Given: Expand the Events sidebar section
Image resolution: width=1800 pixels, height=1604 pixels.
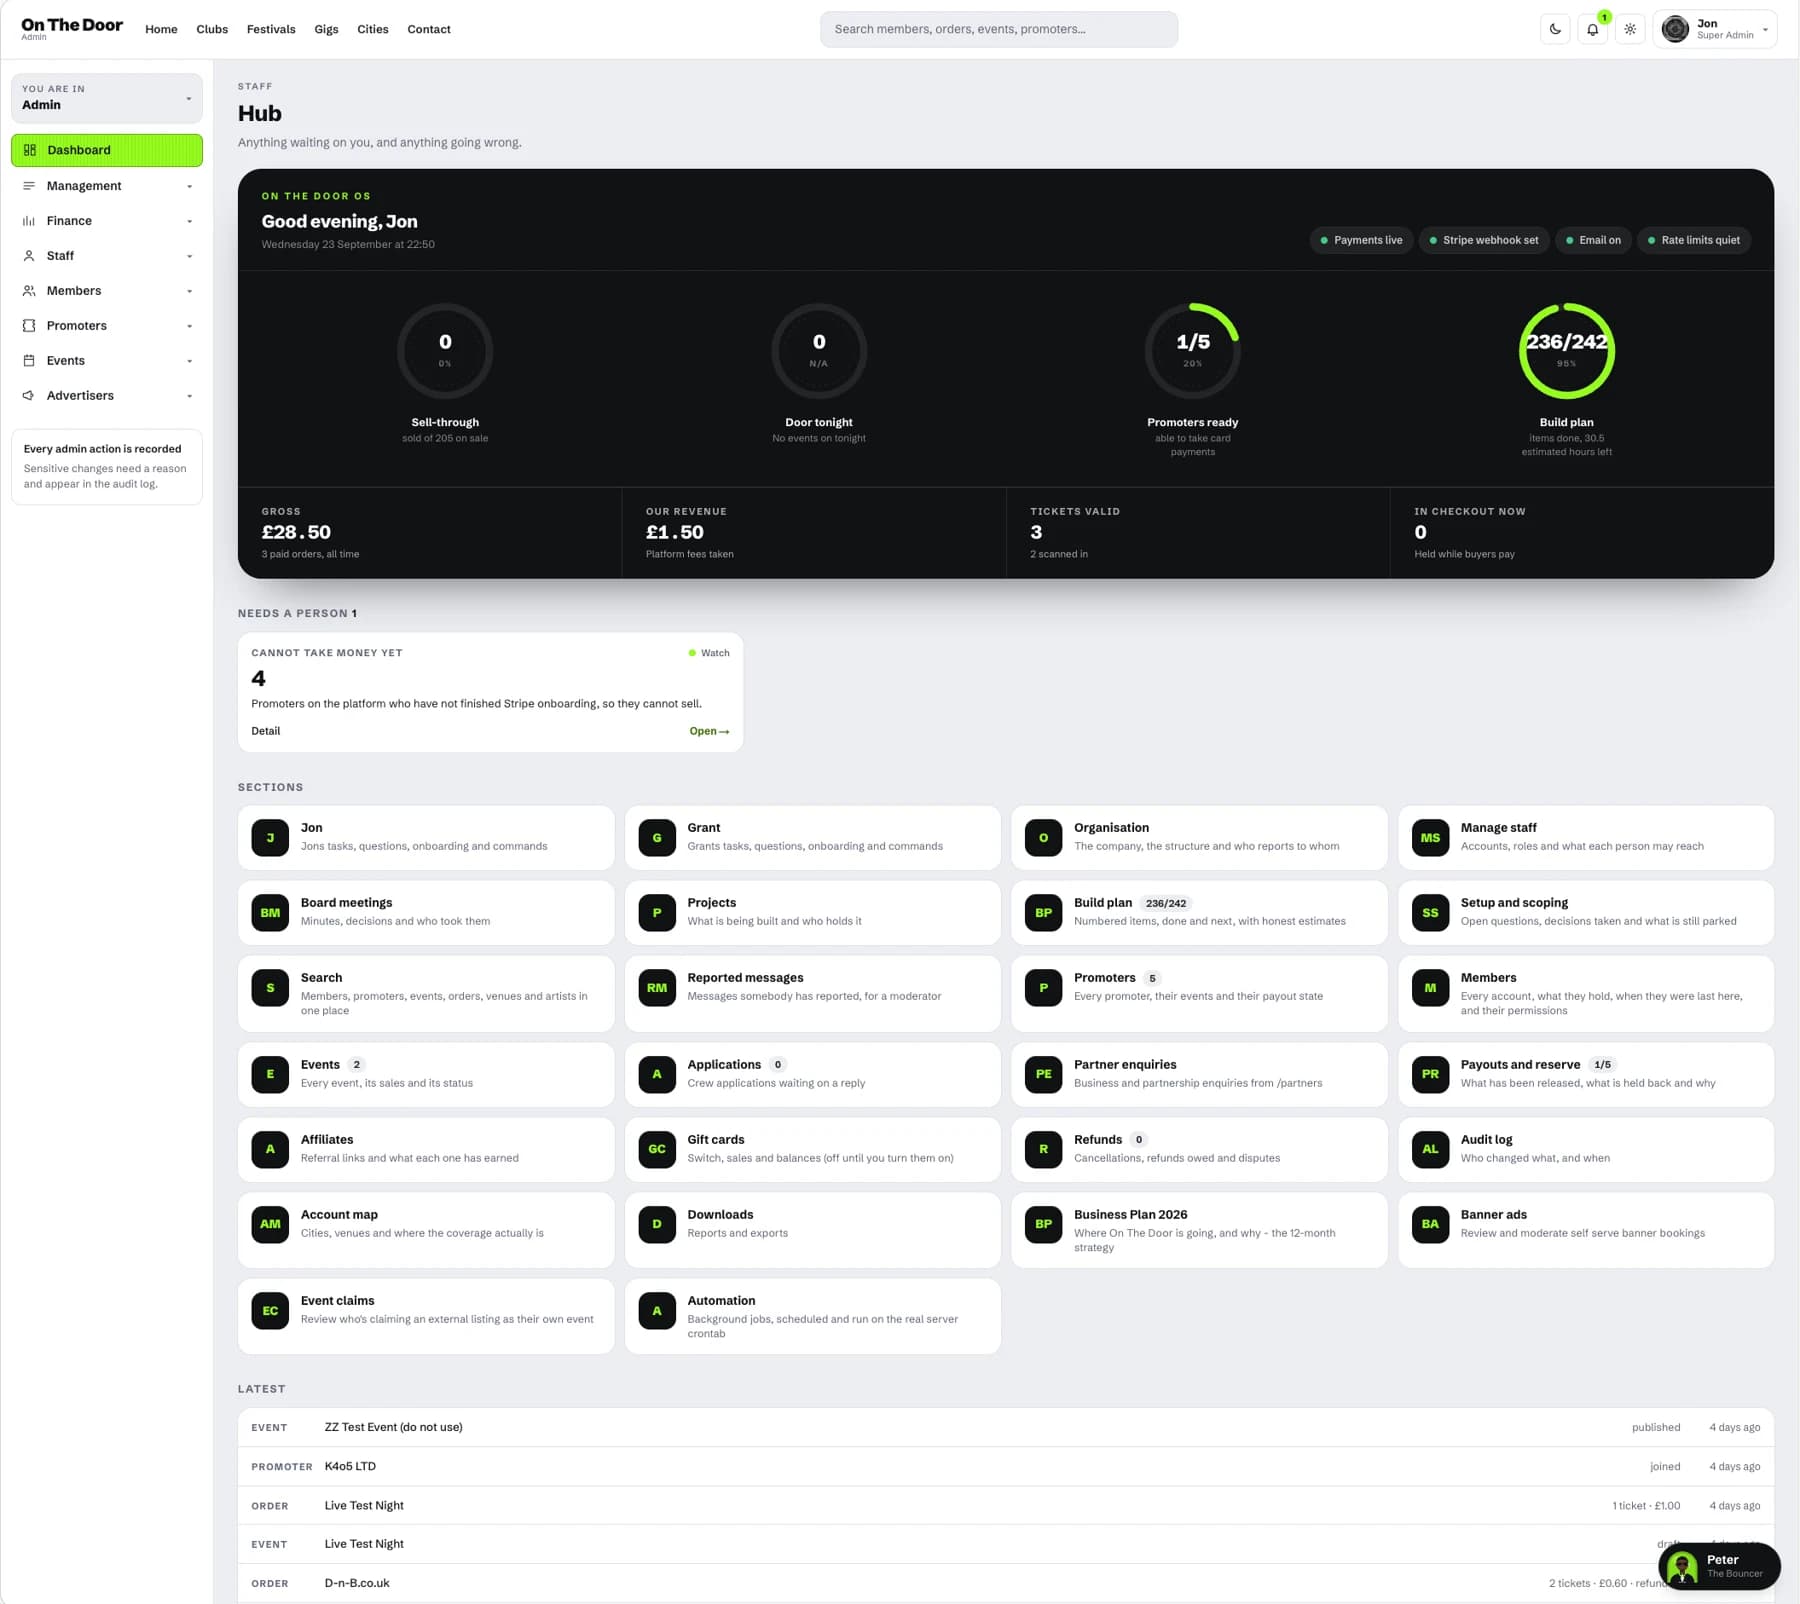Looking at the screenshot, I should pos(107,361).
